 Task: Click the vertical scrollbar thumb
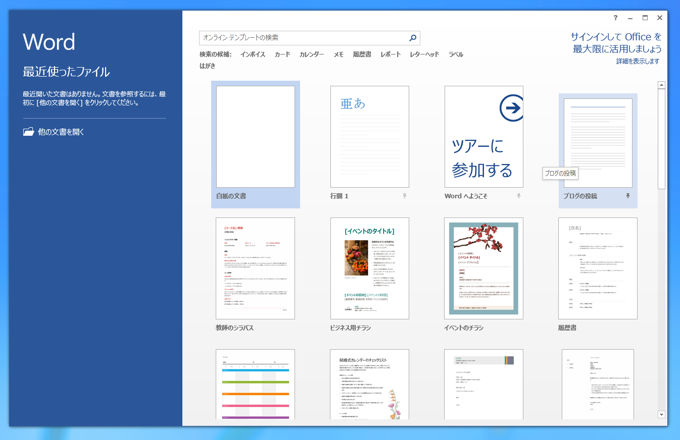(661, 139)
